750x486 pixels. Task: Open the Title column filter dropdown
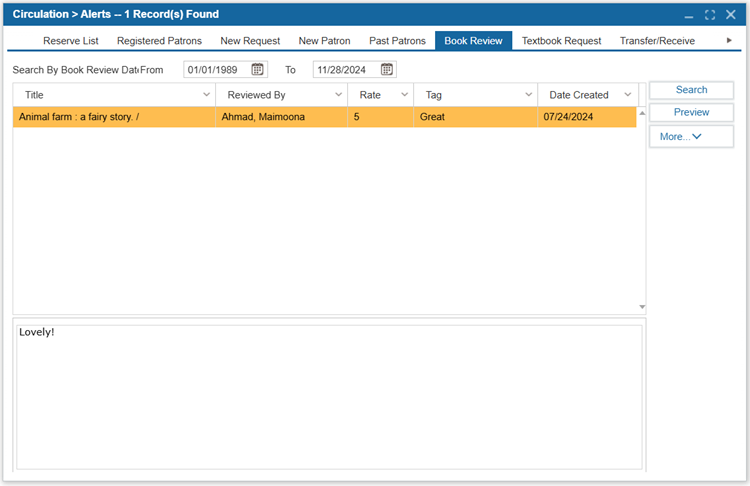click(207, 94)
